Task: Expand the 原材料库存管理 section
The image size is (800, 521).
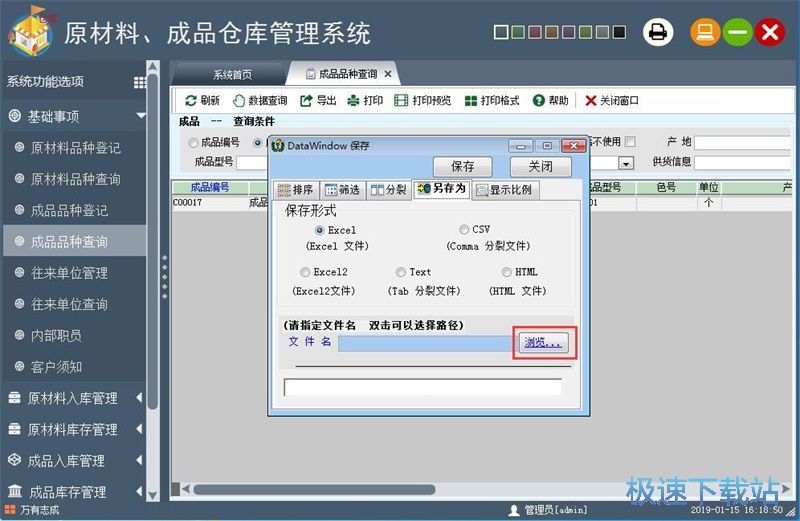Action: (x=139, y=429)
